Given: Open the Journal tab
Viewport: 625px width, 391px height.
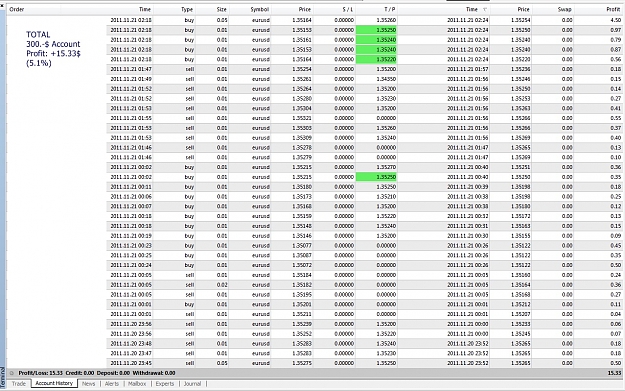Looking at the screenshot, I should (x=192, y=384).
